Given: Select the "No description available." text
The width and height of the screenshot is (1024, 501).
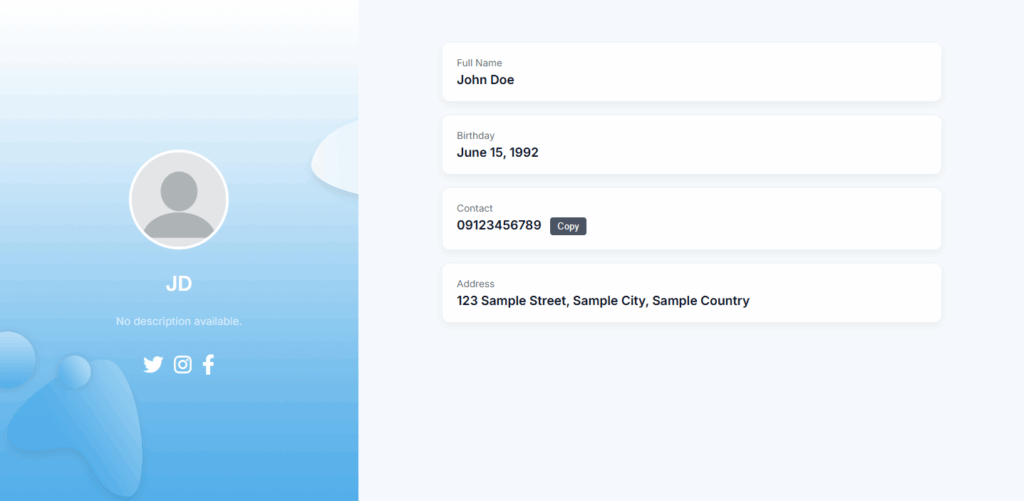Looking at the screenshot, I should (179, 321).
